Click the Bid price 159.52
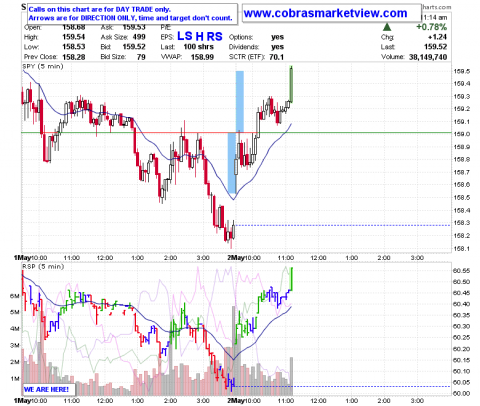Screen dimensions: 480x406 point(134,47)
